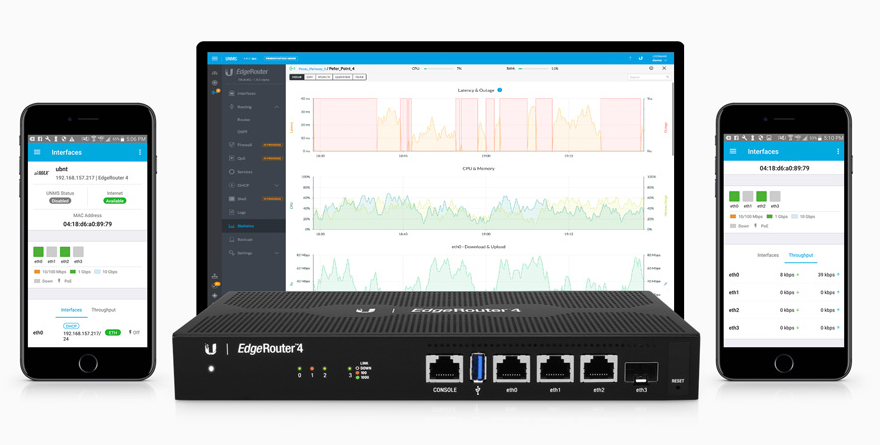Select the QUARTER time range tab
The height and width of the screenshot is (445, 880).
pos(342,77)
